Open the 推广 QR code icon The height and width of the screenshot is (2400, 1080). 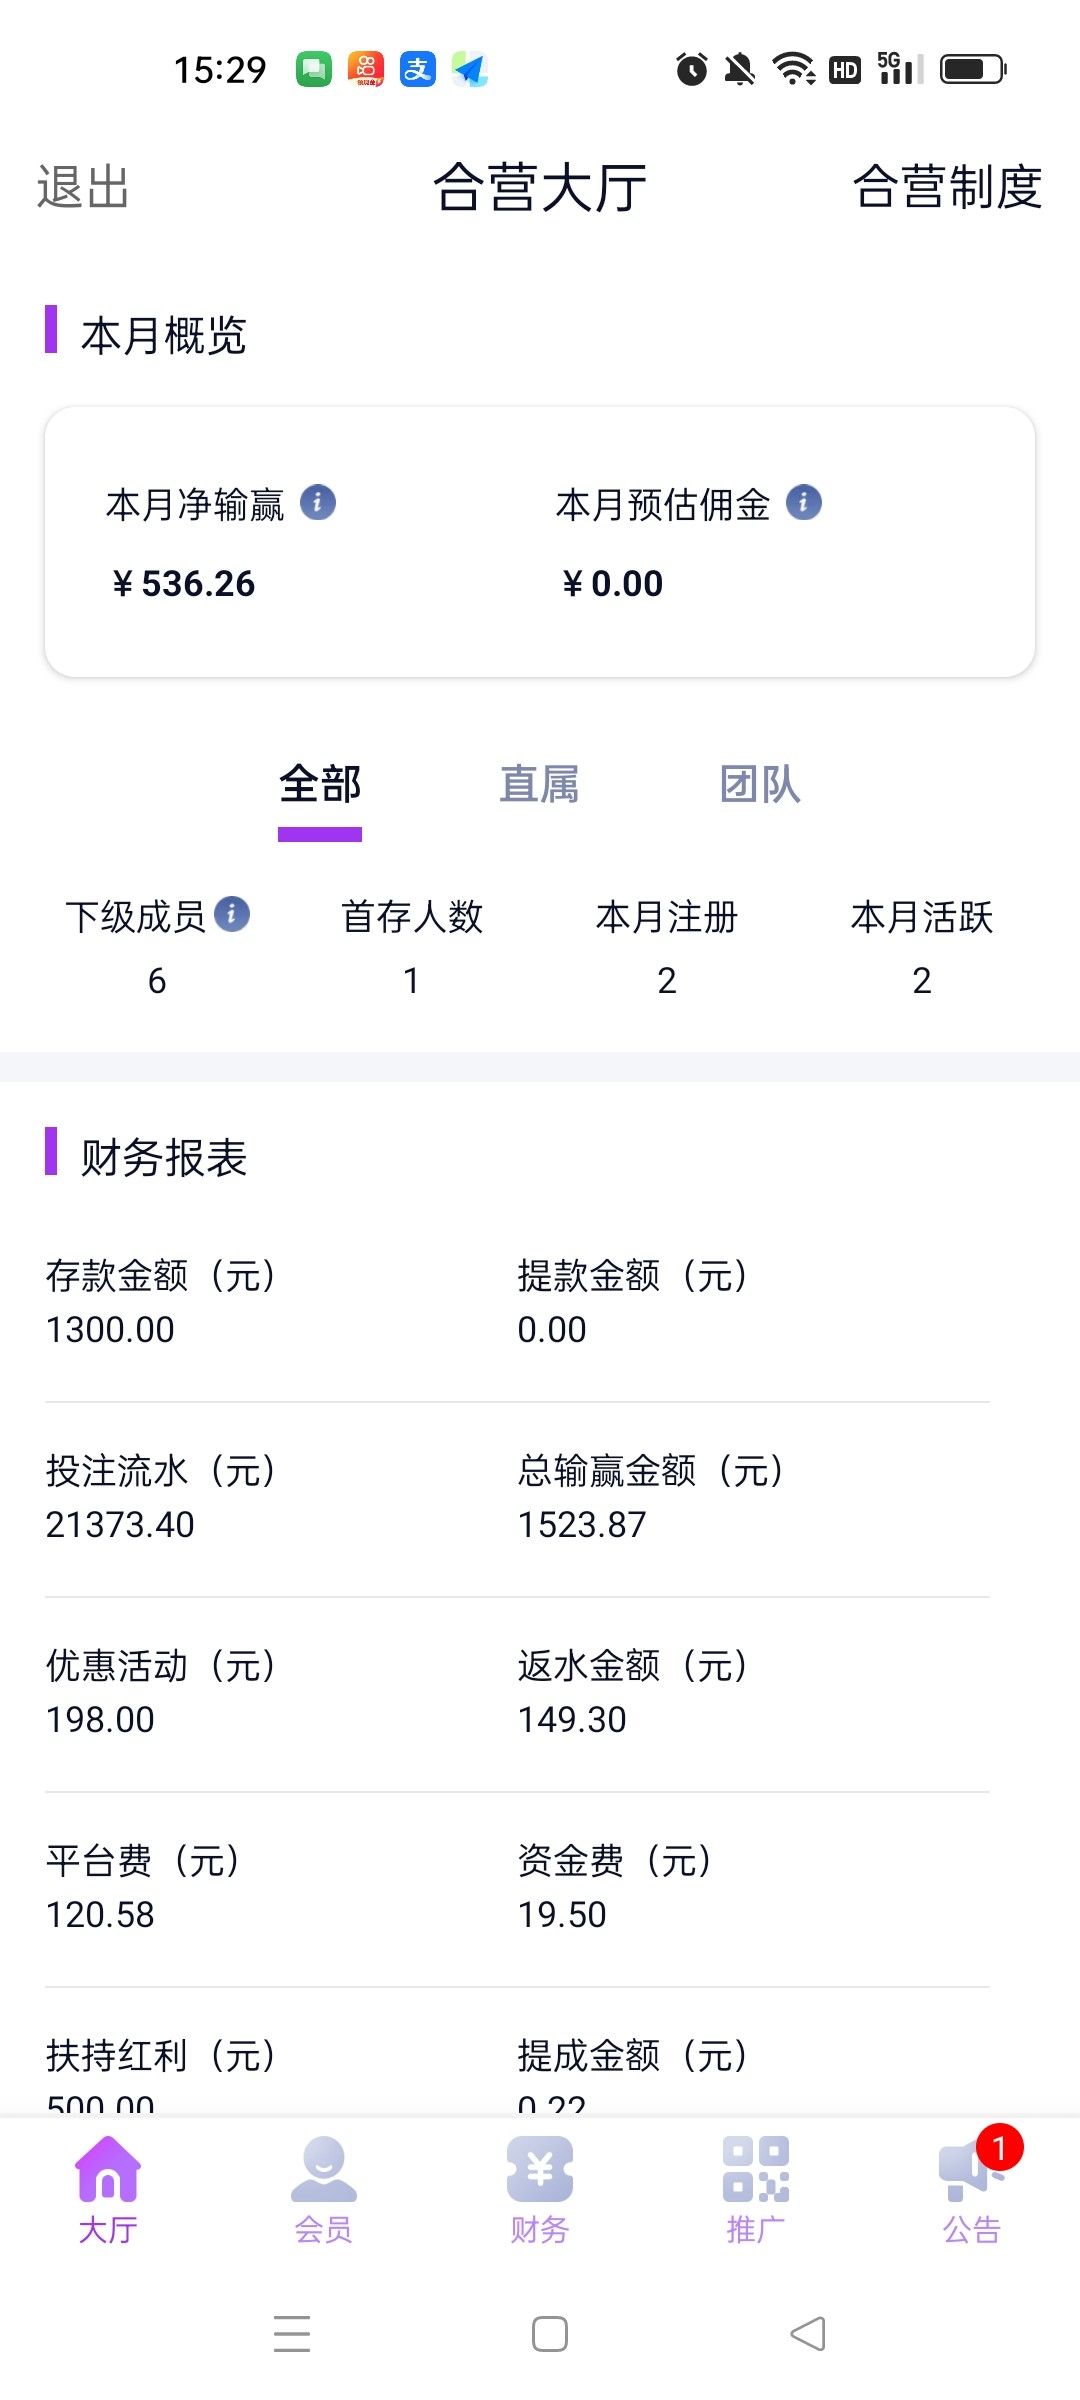(x=756, y=2170)
